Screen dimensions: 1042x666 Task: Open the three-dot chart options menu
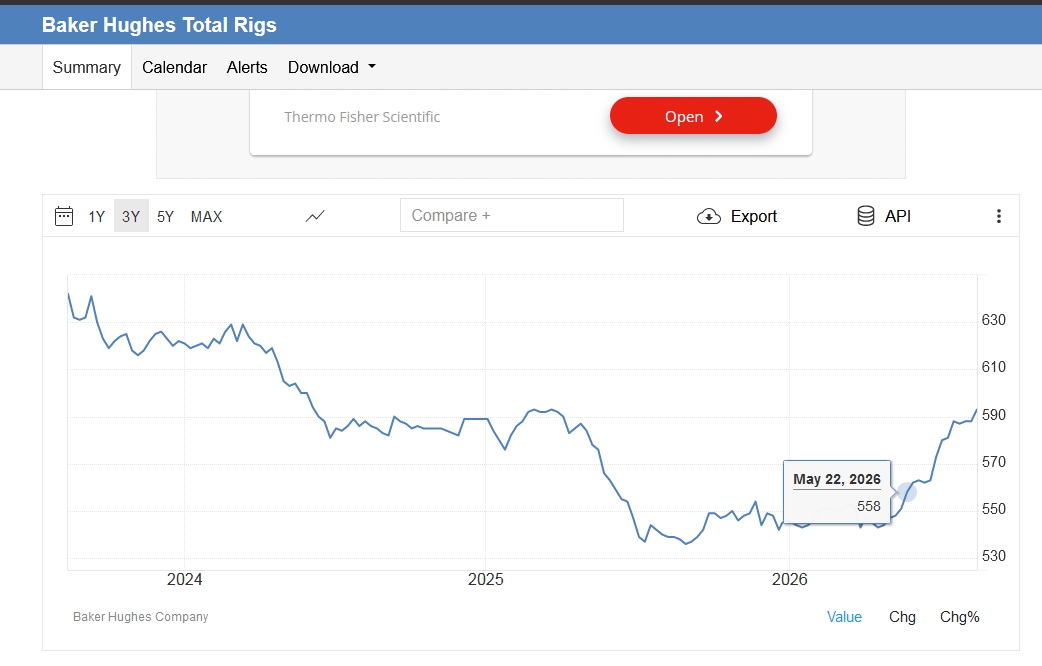999,216
